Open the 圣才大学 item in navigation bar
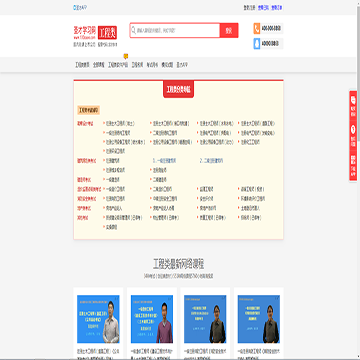360x360 pixels. (x=182, y=65)
